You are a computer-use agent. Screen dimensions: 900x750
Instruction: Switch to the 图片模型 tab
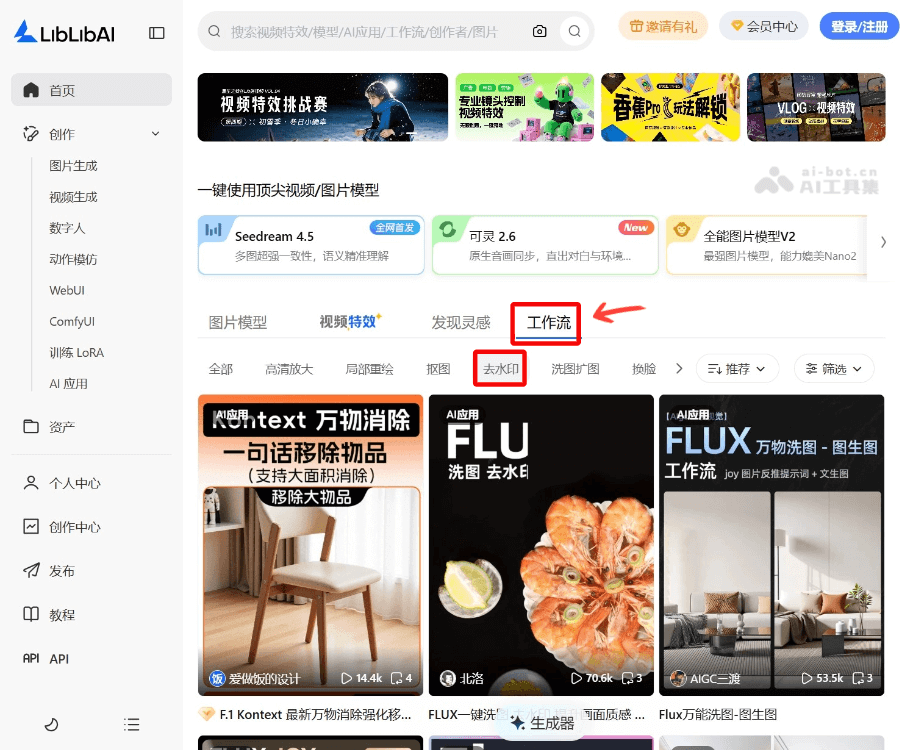pyautogui.click(x=238, y=322)
